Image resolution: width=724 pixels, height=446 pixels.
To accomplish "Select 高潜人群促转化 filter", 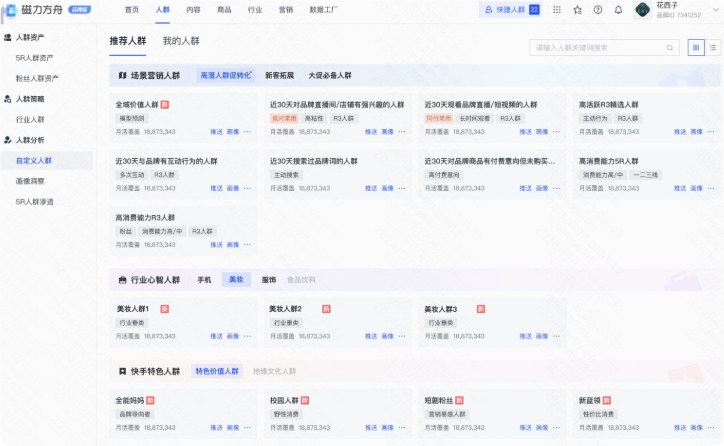I will (x=226, y=75).
